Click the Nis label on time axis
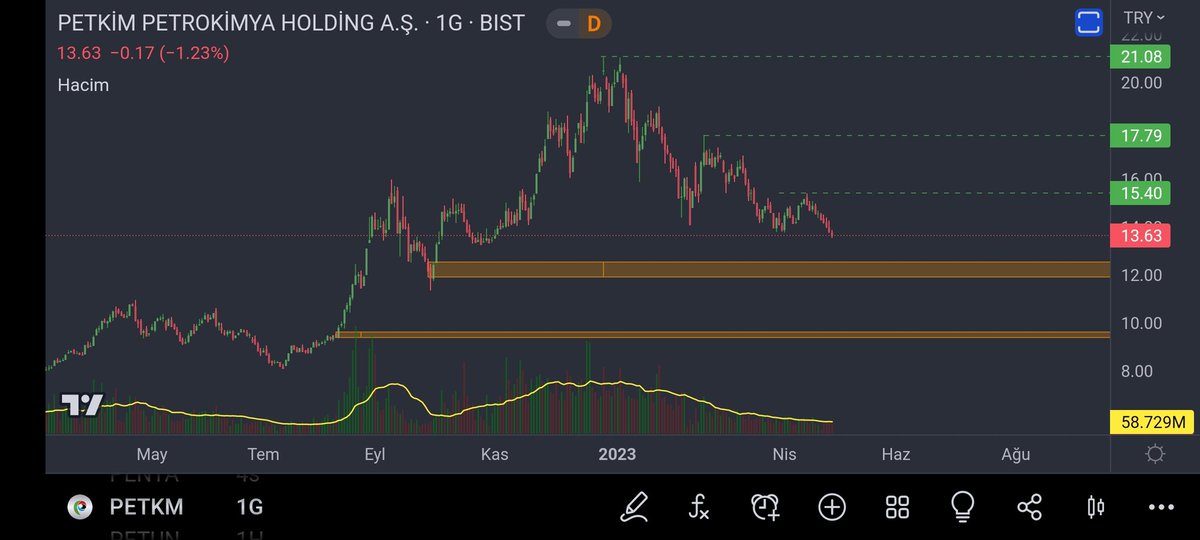Image resolution: width=1200 pixels, height=540 pixels. click(784, 454)
